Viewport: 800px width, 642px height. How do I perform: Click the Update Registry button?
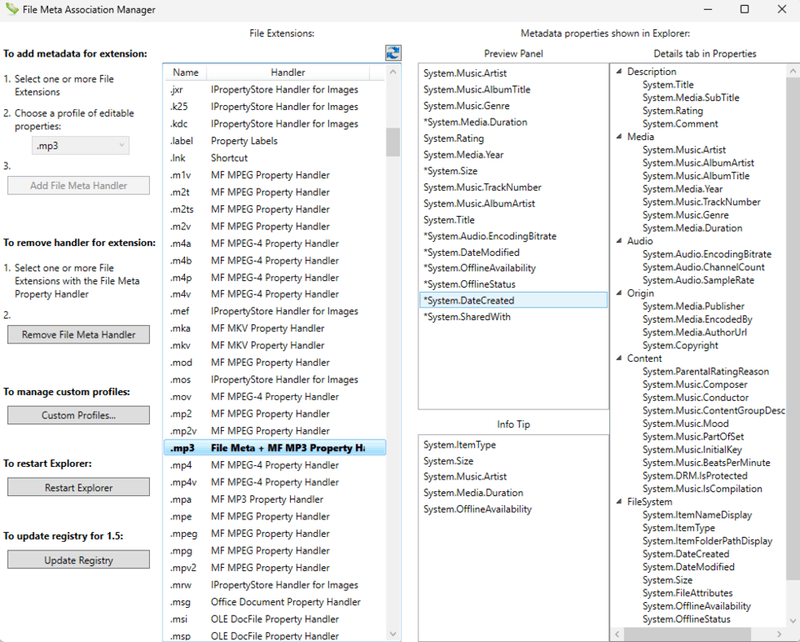tap(79, 560)
